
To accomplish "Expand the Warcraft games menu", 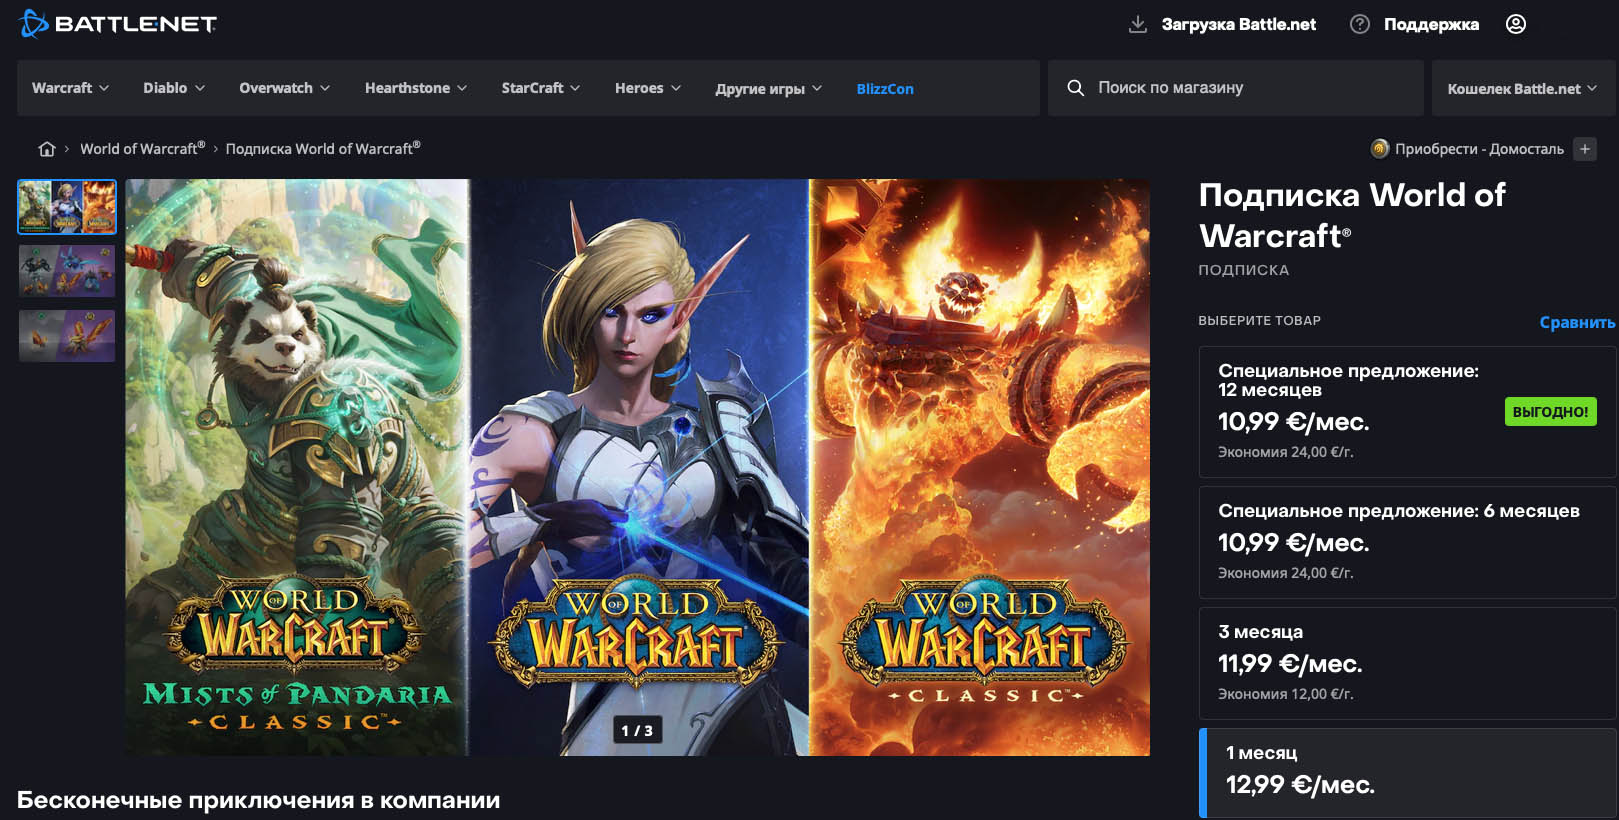I will click(70, 88).
